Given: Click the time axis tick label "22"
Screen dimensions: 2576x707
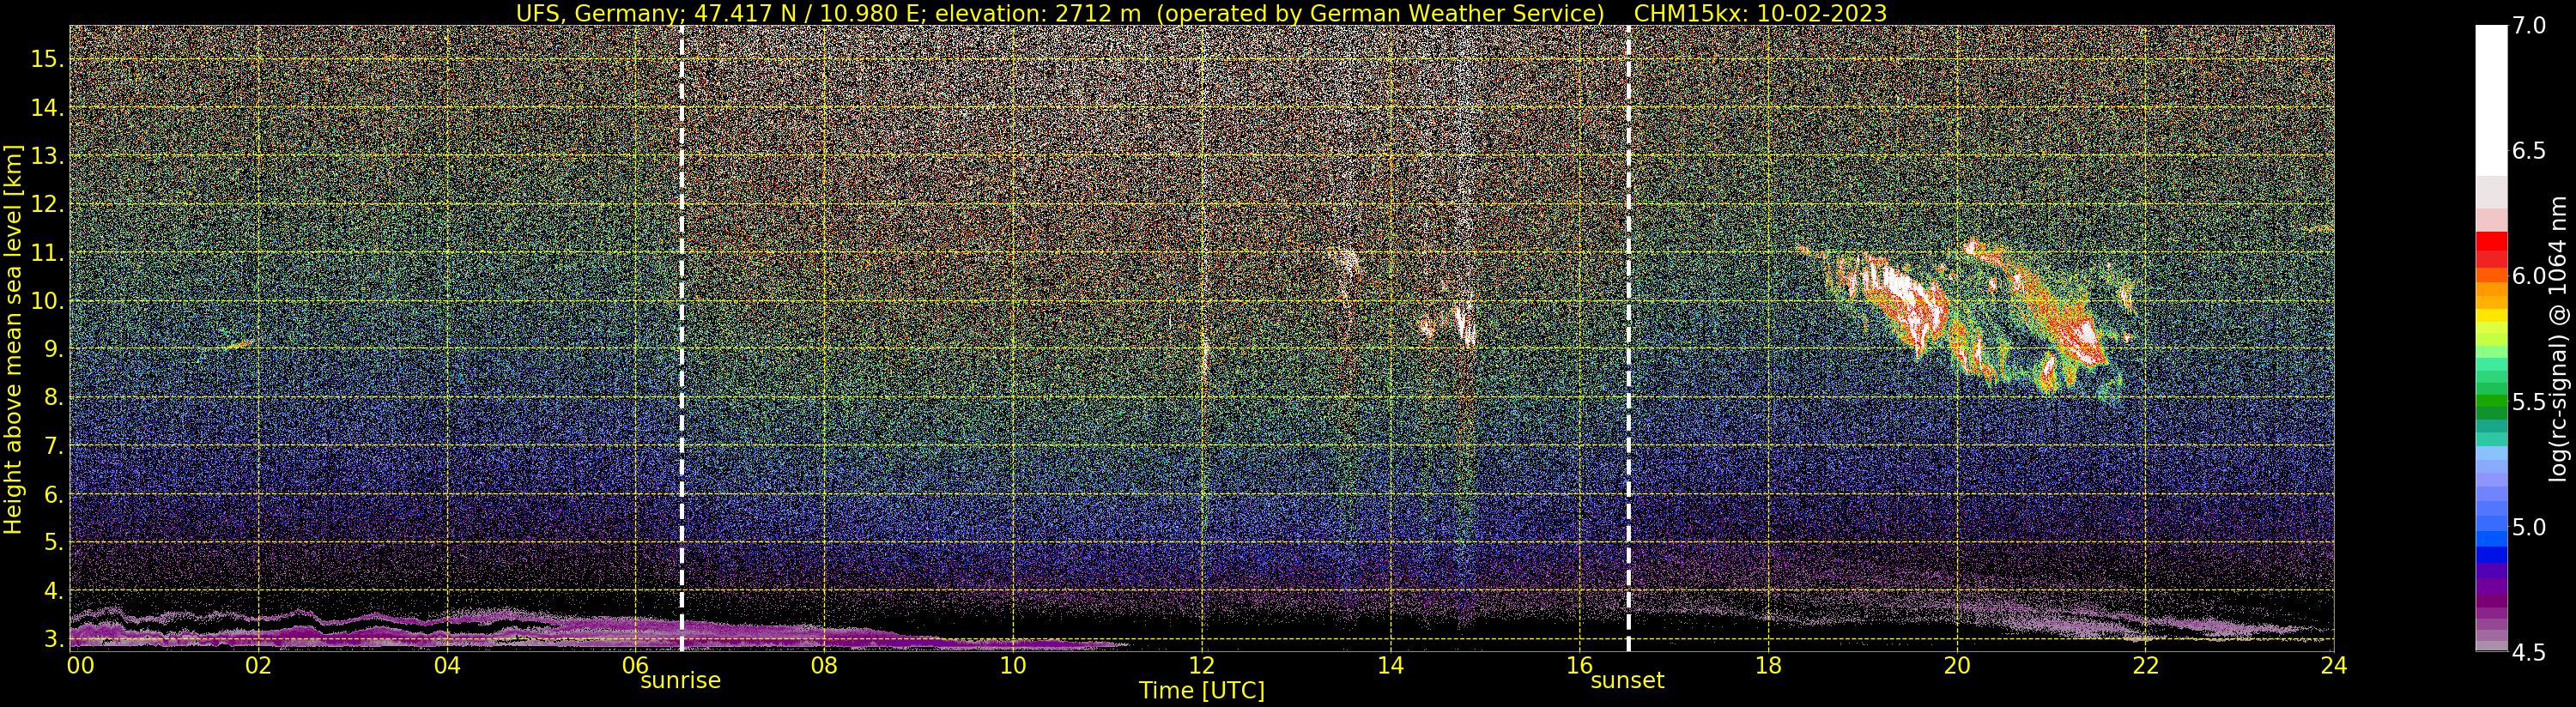Looking at the screenshot, I should [x=2145, y=665].
